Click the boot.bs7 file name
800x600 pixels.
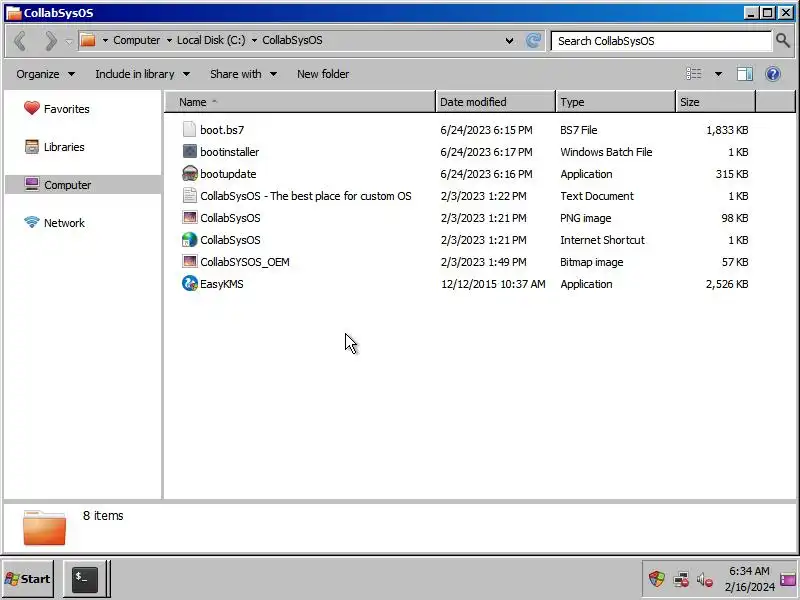click(x=222, y=130)
